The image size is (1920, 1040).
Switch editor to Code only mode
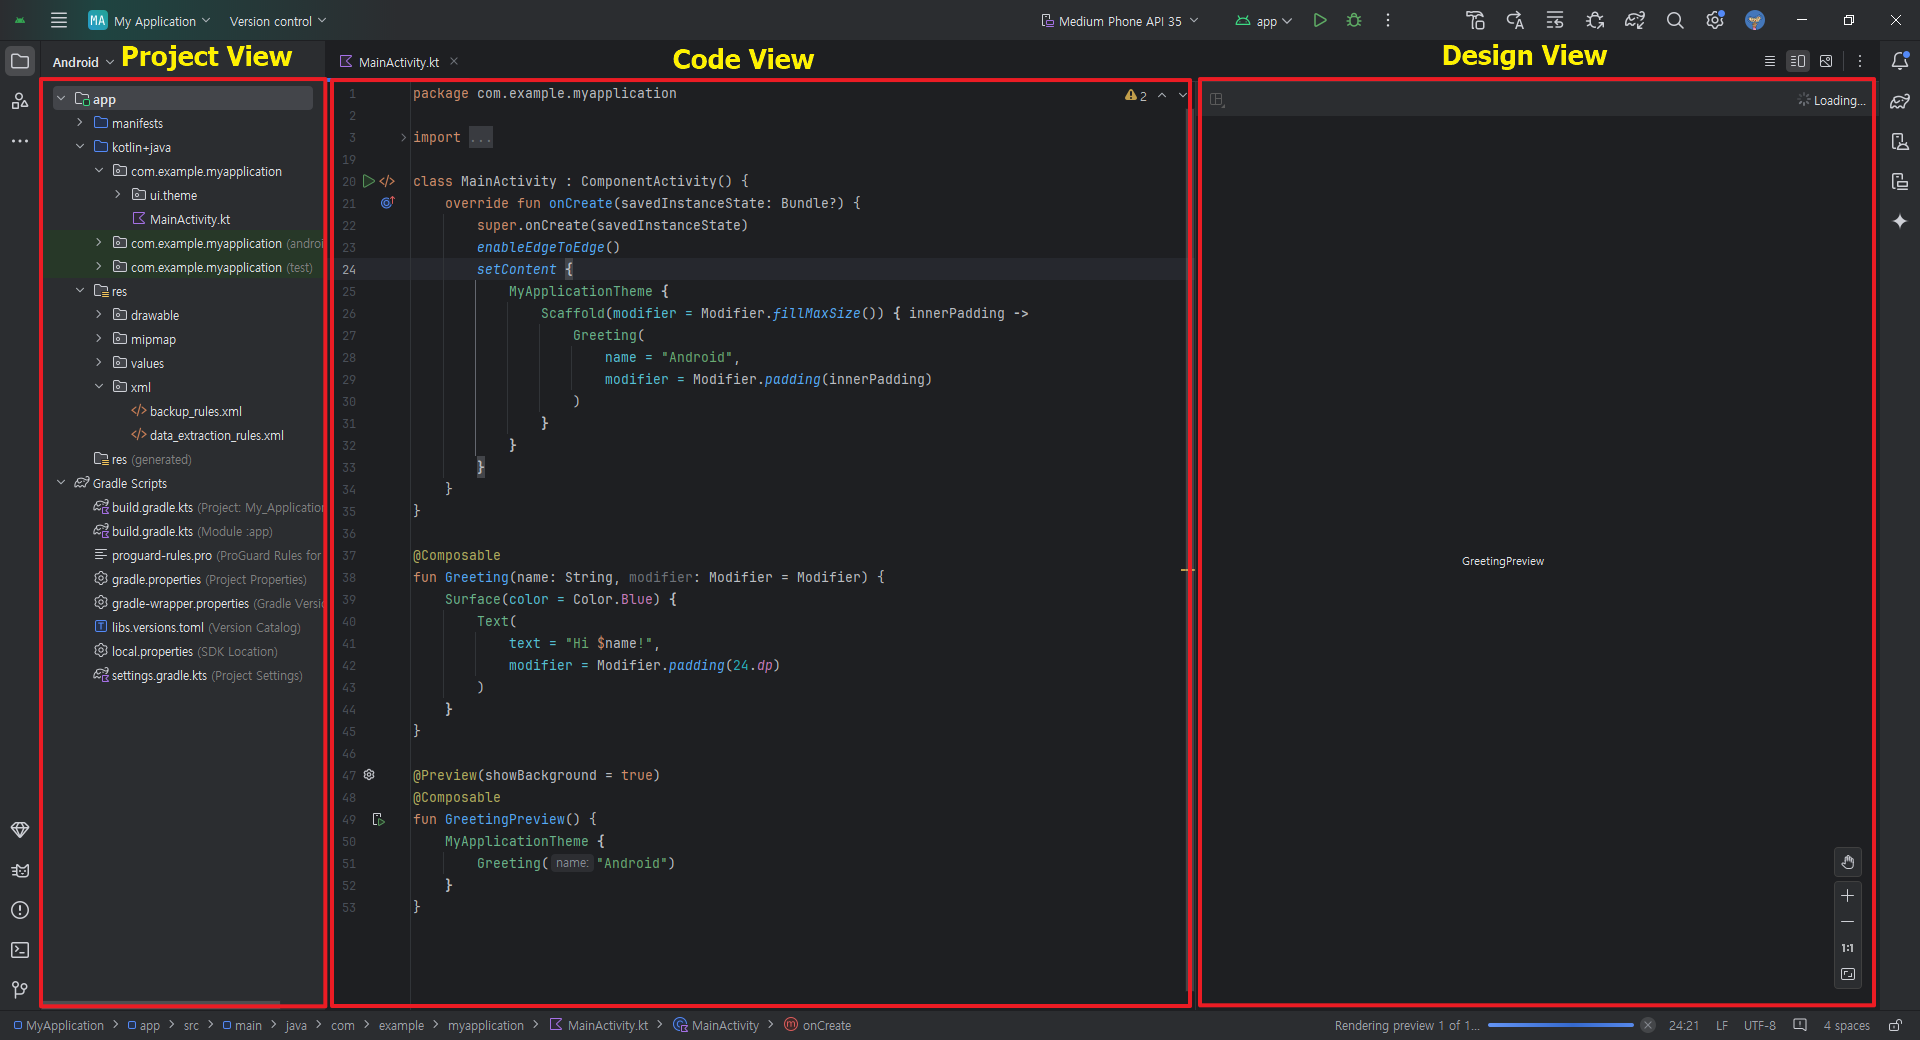click(1770, 61)
